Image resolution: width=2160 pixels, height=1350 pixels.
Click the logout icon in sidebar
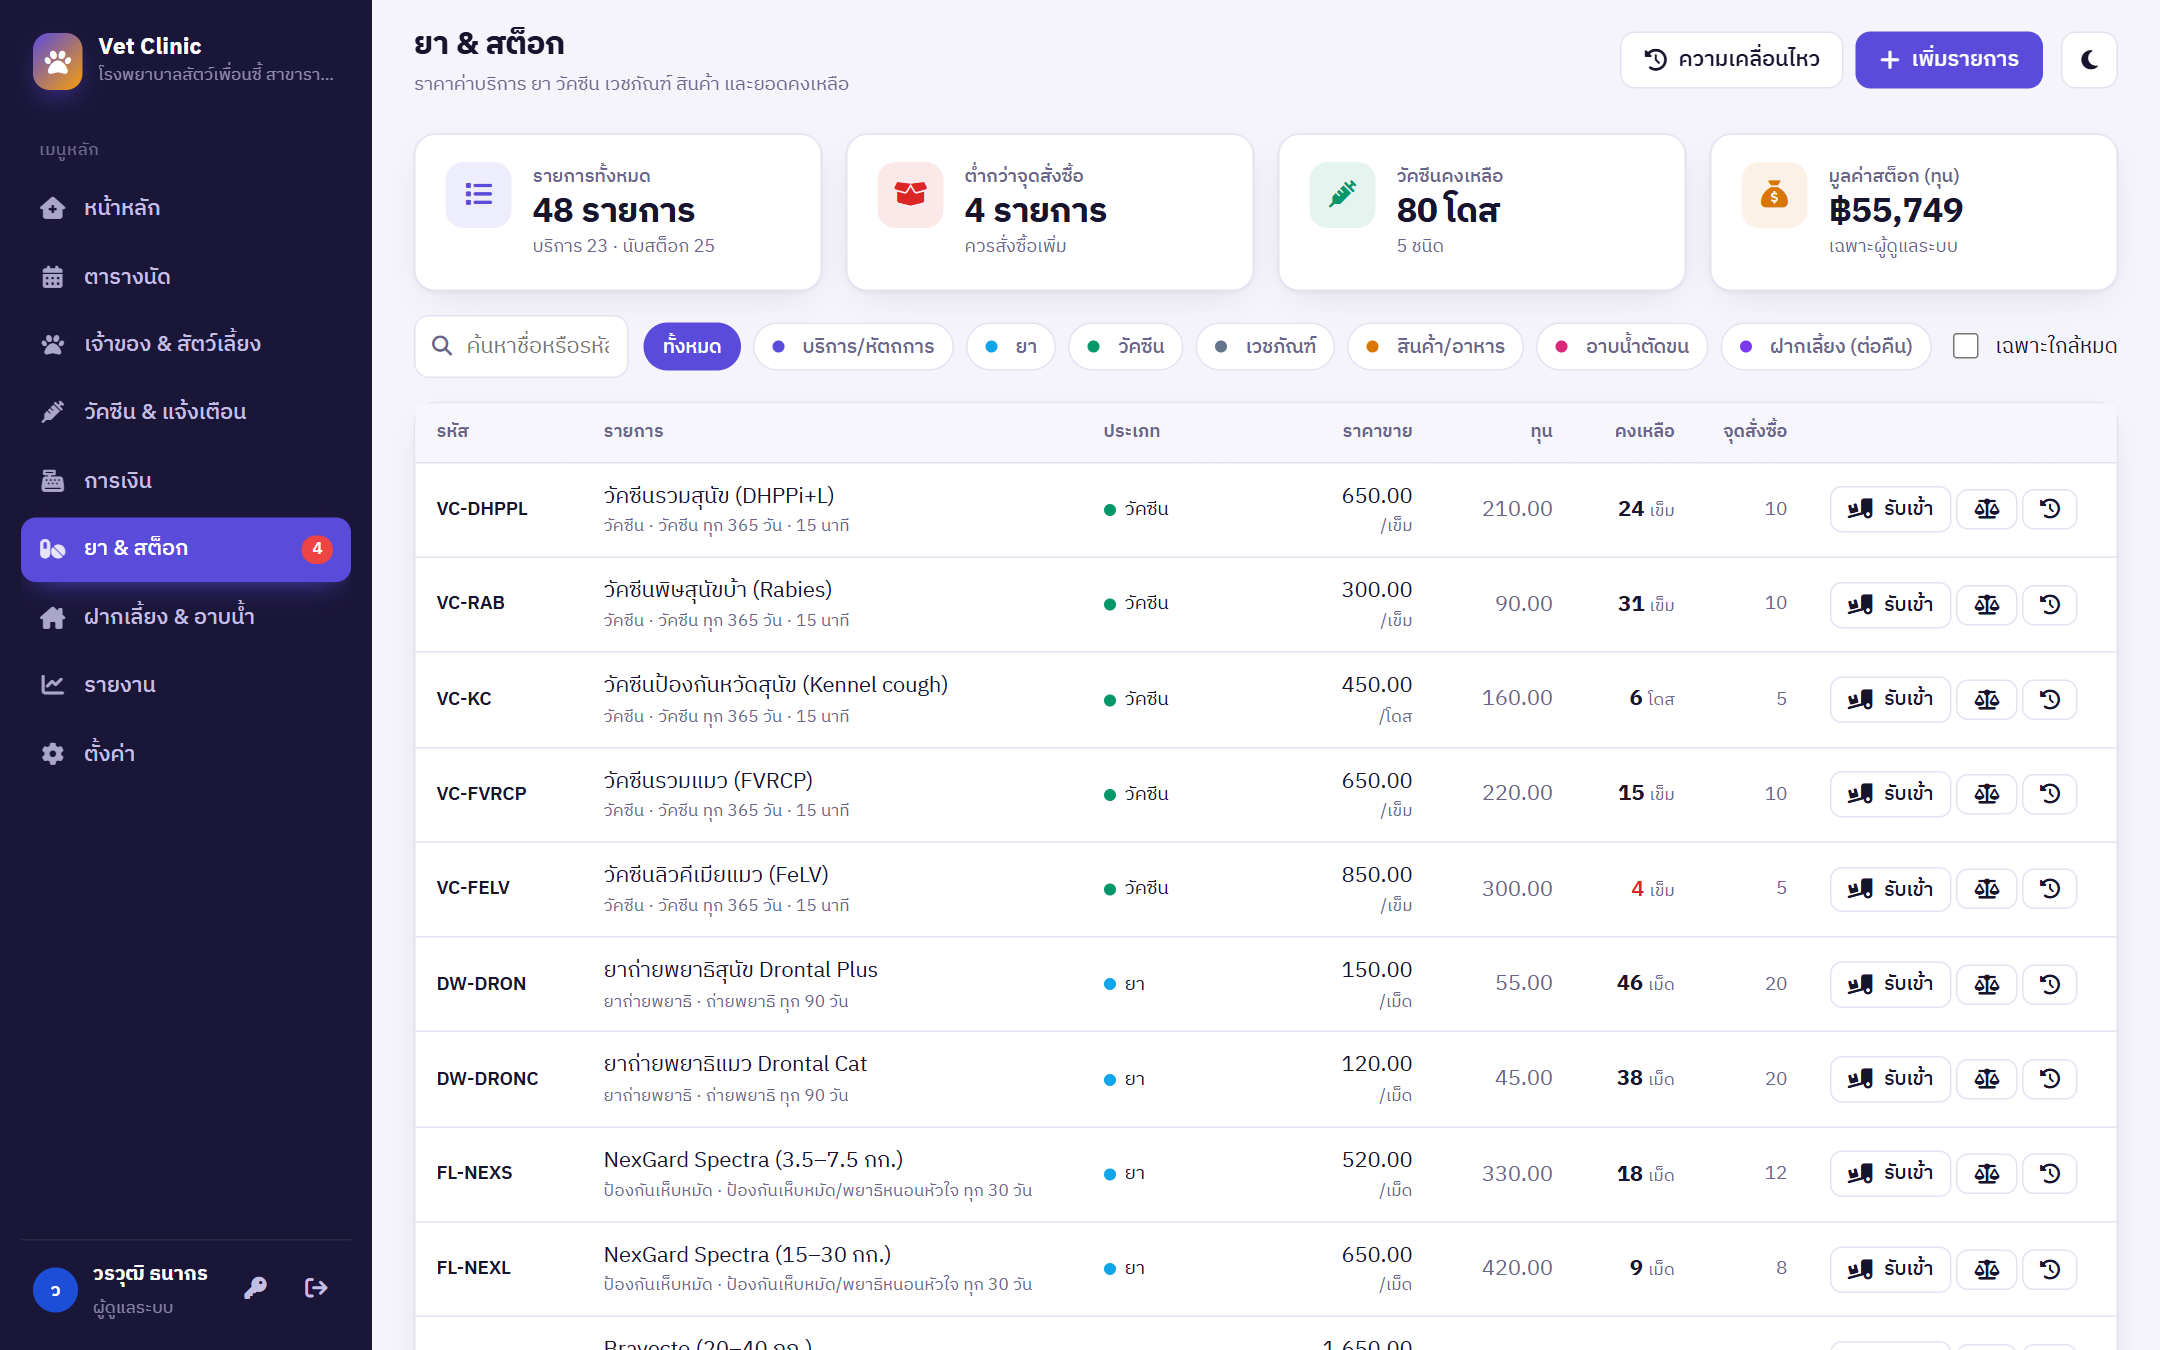(316, 1287)
